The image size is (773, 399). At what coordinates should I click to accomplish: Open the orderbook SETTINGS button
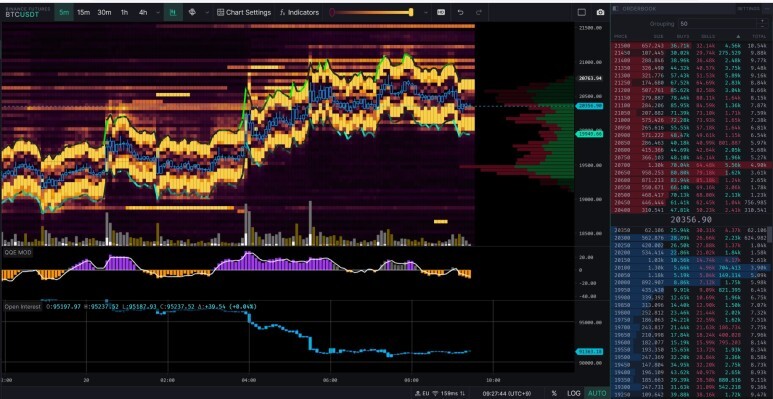pos(748,8)
